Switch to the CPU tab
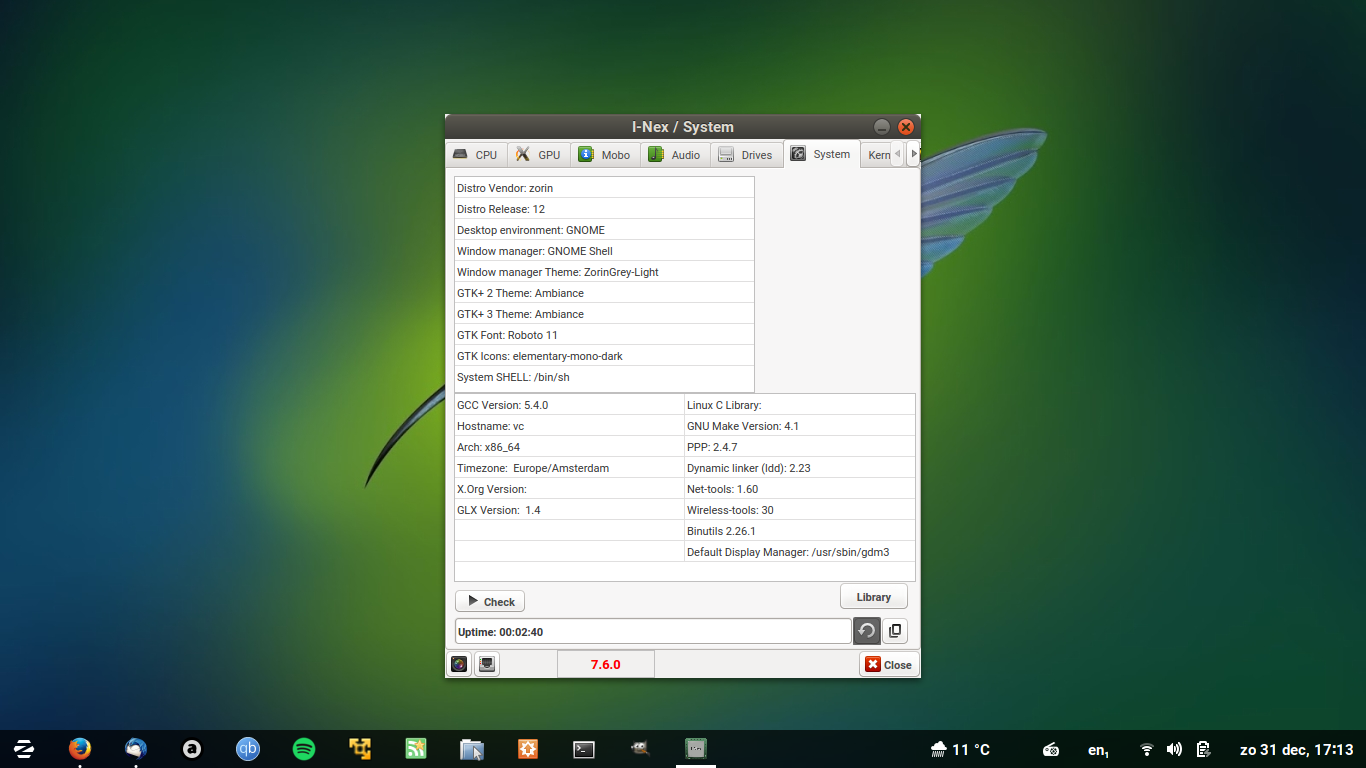This screenshot has height=768, width=1366. click(x=476, y=154)
